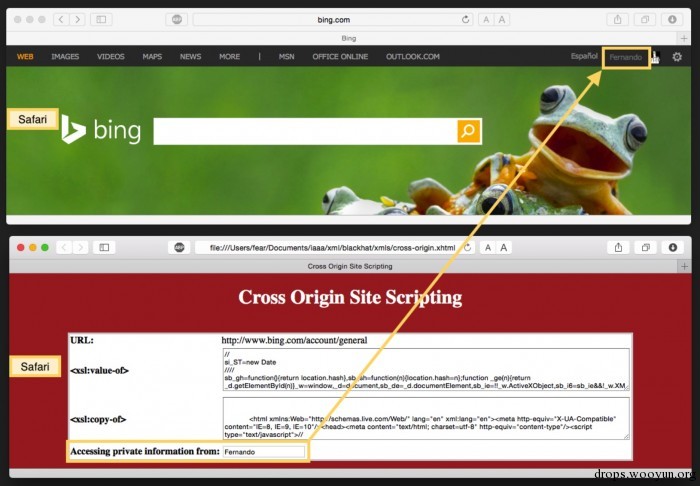
Task: Reload the cross-origin.xhtml page
Action: click(x=467, y=247)
